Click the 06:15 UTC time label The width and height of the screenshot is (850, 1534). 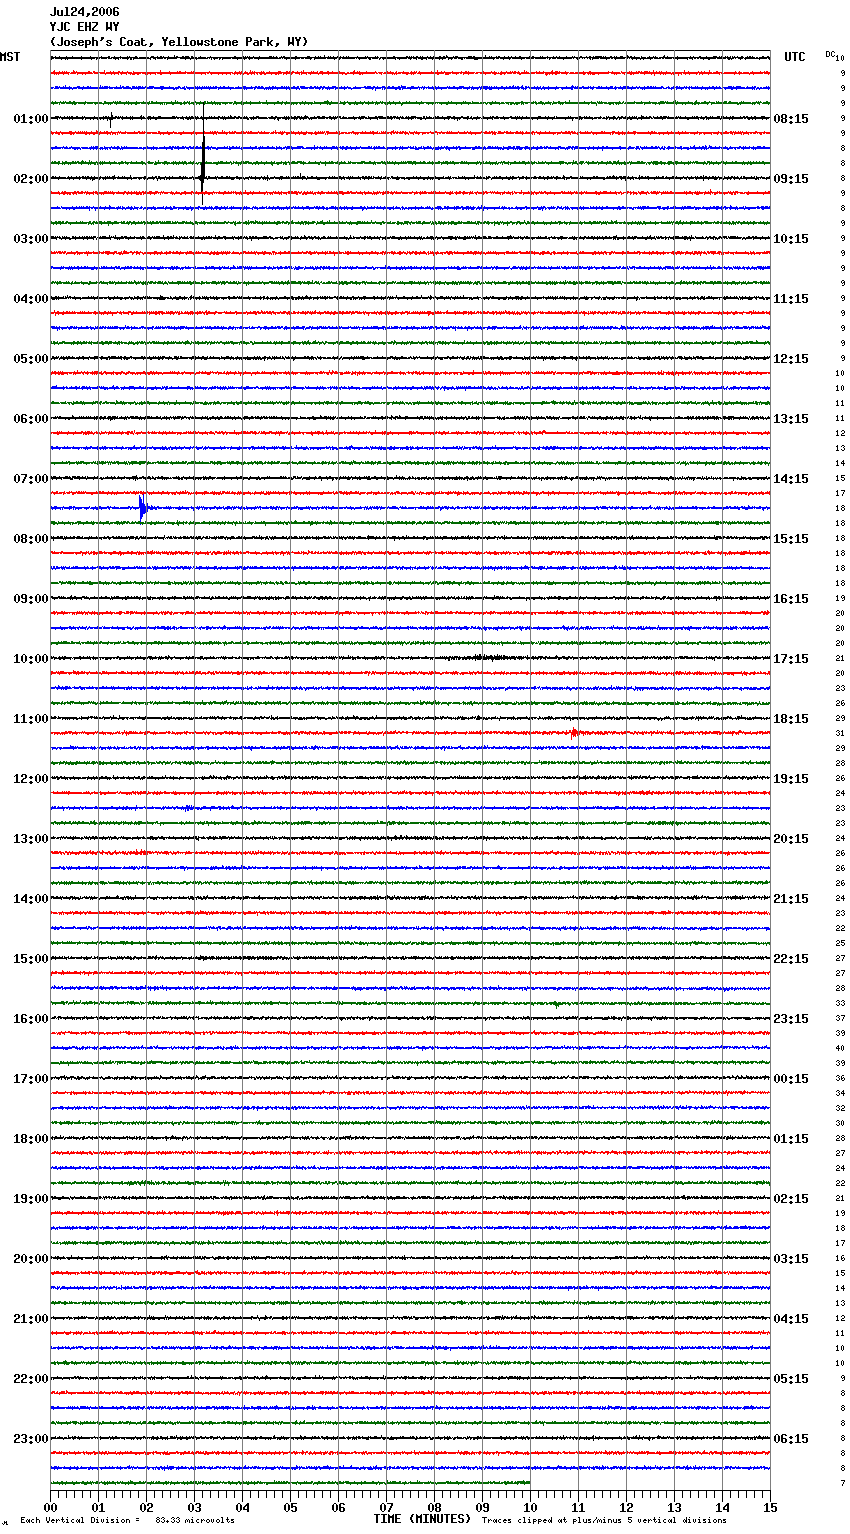[x=791, y=1439]
